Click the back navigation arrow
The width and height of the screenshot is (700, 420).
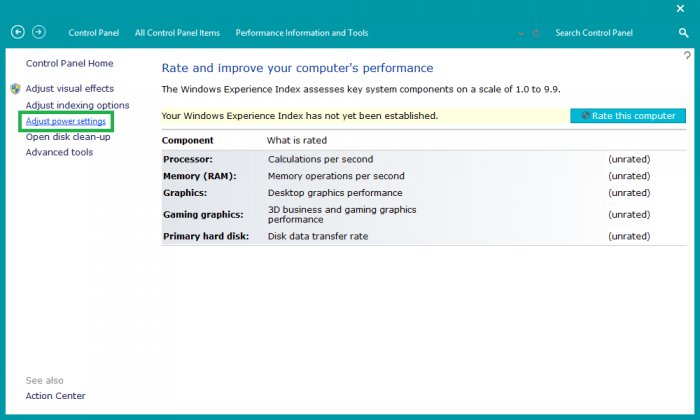[x=18, y=32]
